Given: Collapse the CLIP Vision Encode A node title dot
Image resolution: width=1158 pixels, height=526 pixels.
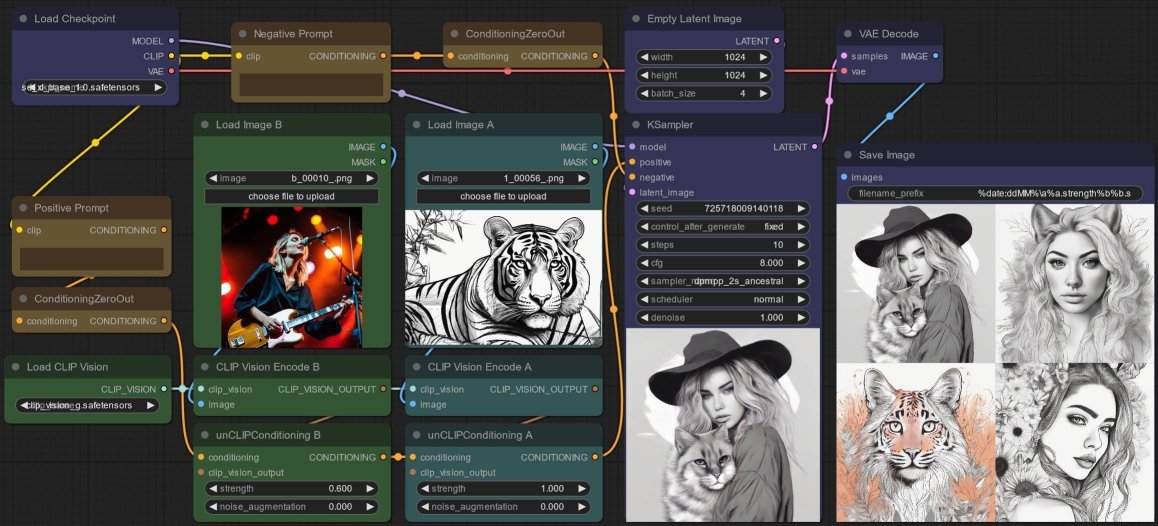Looking at the screenshot, I should pos(417,366).
